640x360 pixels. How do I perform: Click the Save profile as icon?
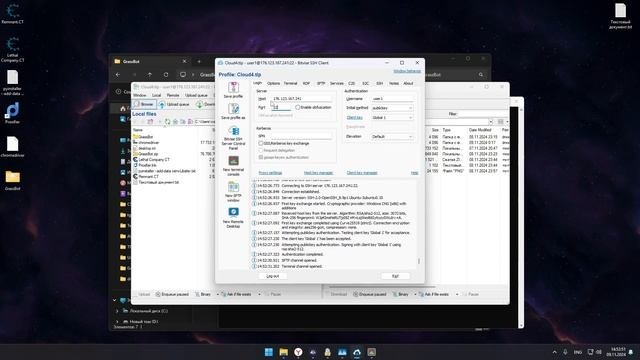click(x=233, y=111)
